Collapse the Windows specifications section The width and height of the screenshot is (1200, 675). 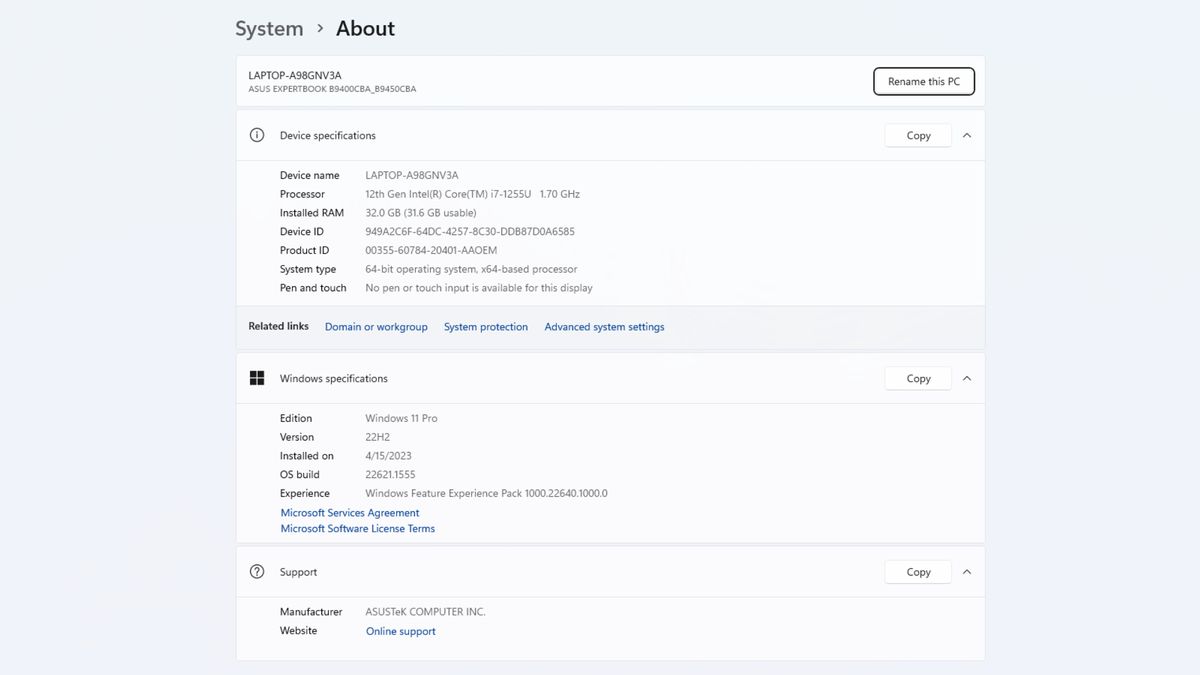pyautogui.click(x=967, y=378)
